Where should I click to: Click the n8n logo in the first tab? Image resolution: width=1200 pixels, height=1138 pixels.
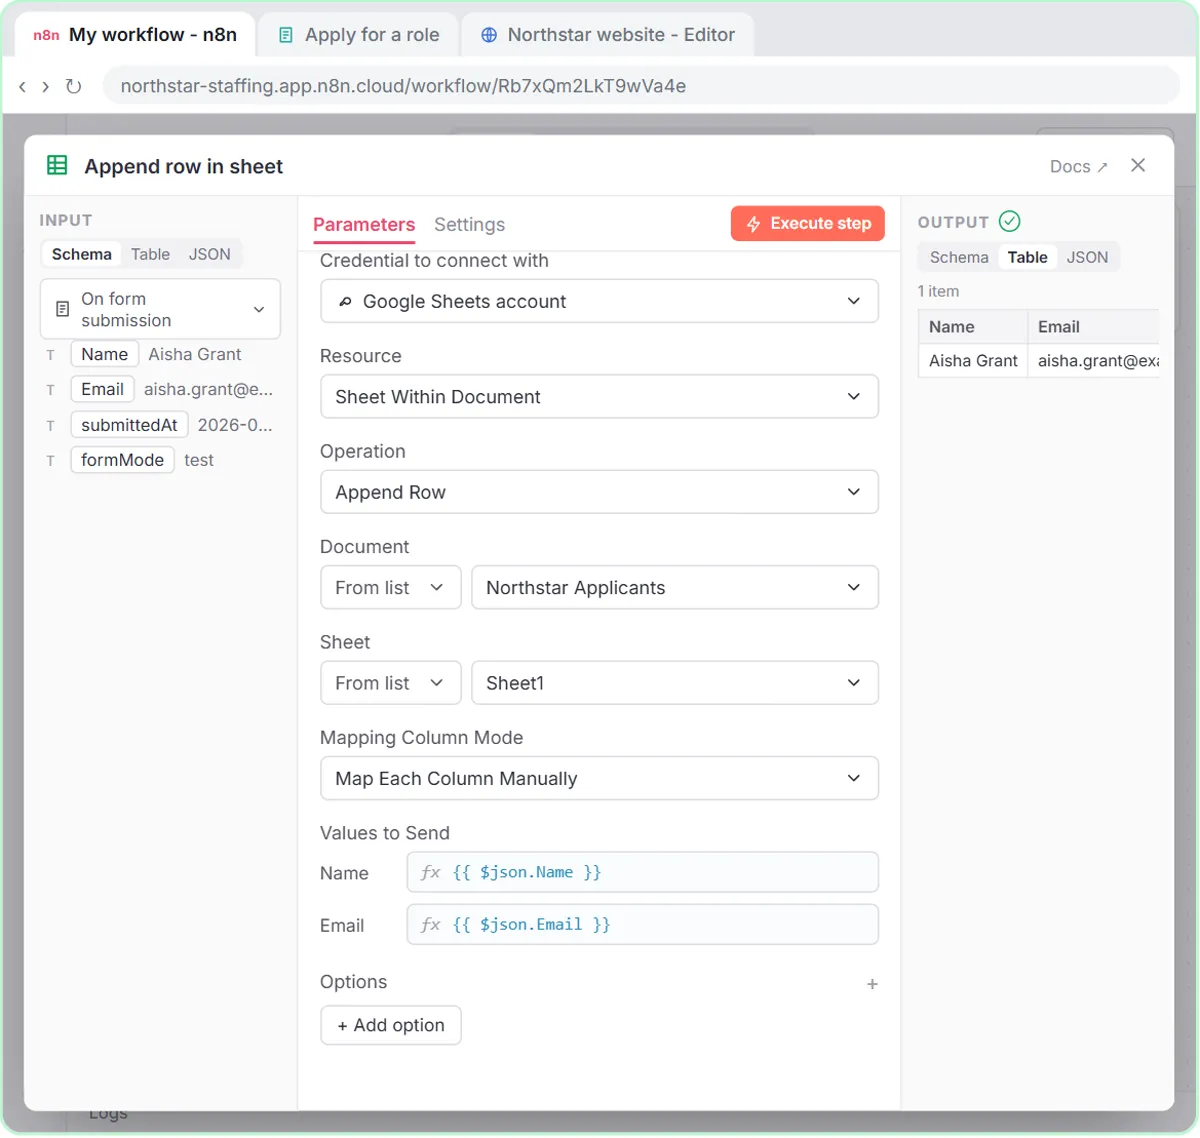coord(46,35)
